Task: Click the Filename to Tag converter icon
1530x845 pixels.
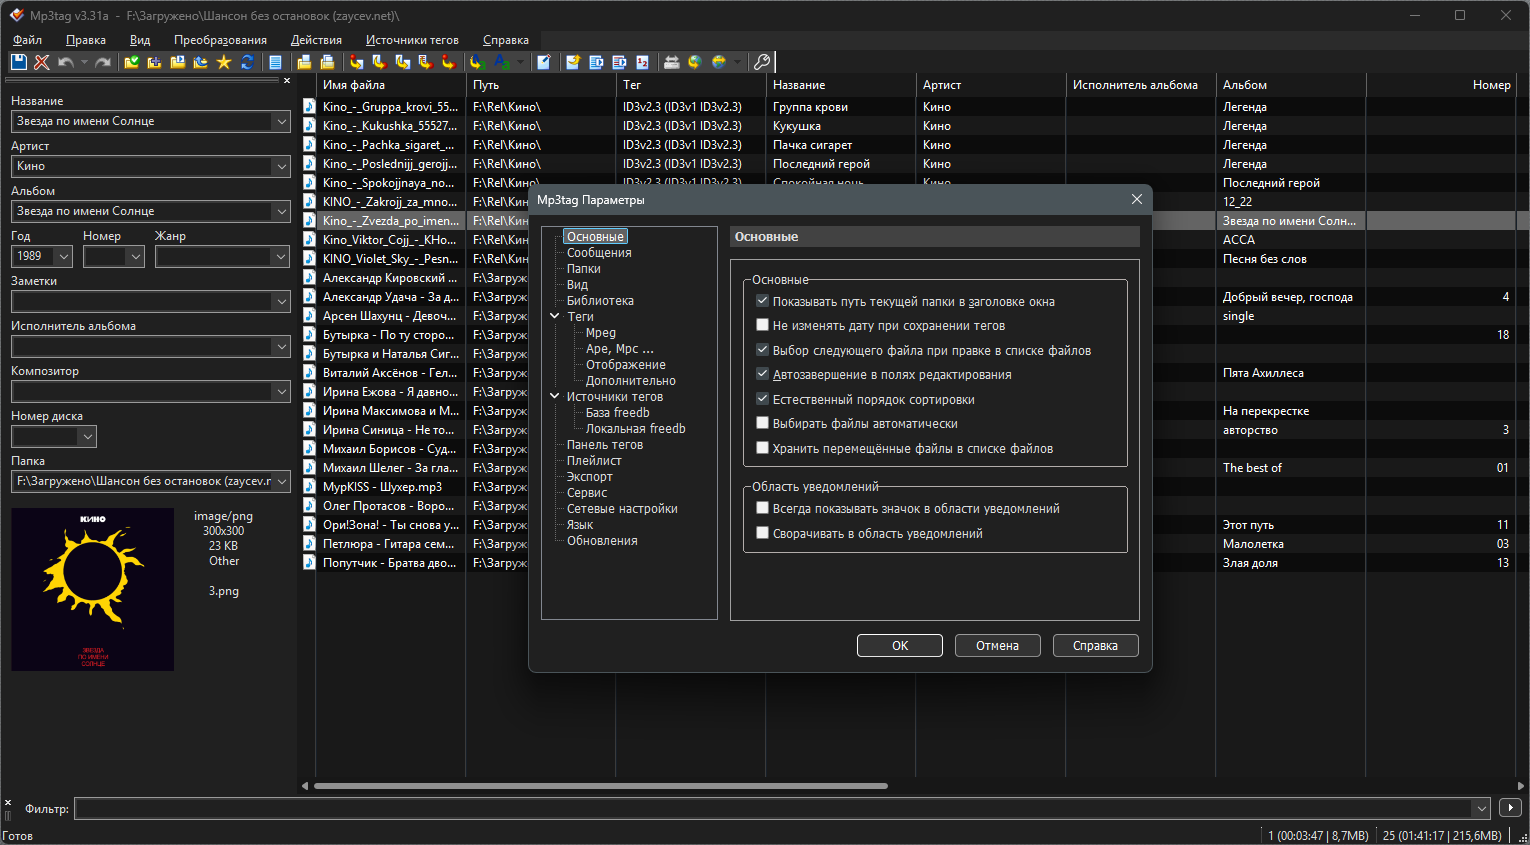Action: [x=380, y=62]
